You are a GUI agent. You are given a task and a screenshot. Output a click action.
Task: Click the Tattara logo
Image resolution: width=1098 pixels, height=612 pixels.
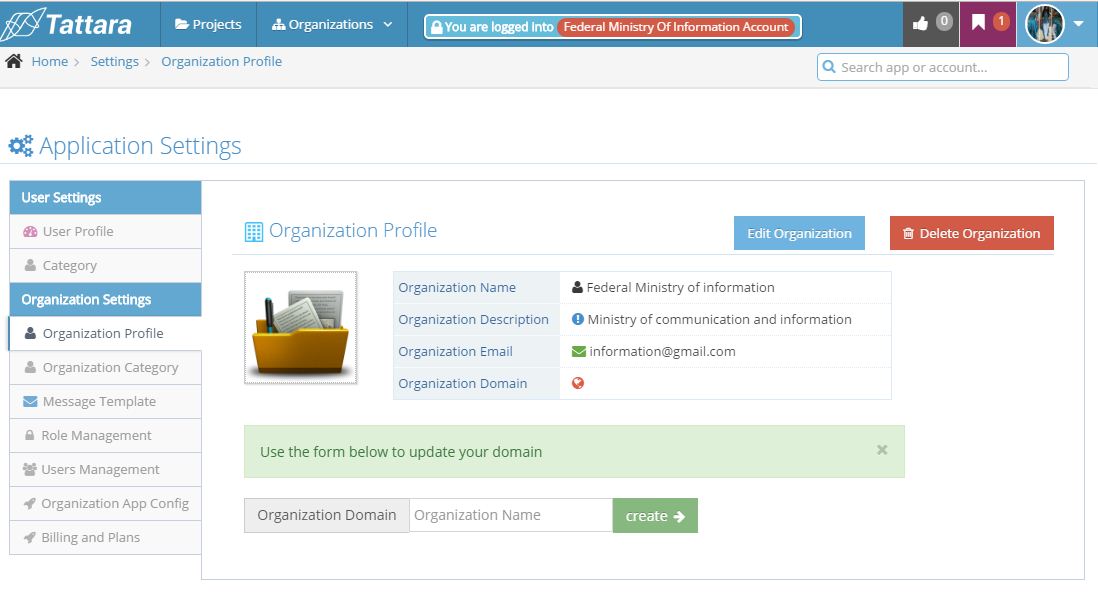pos(67,25)
